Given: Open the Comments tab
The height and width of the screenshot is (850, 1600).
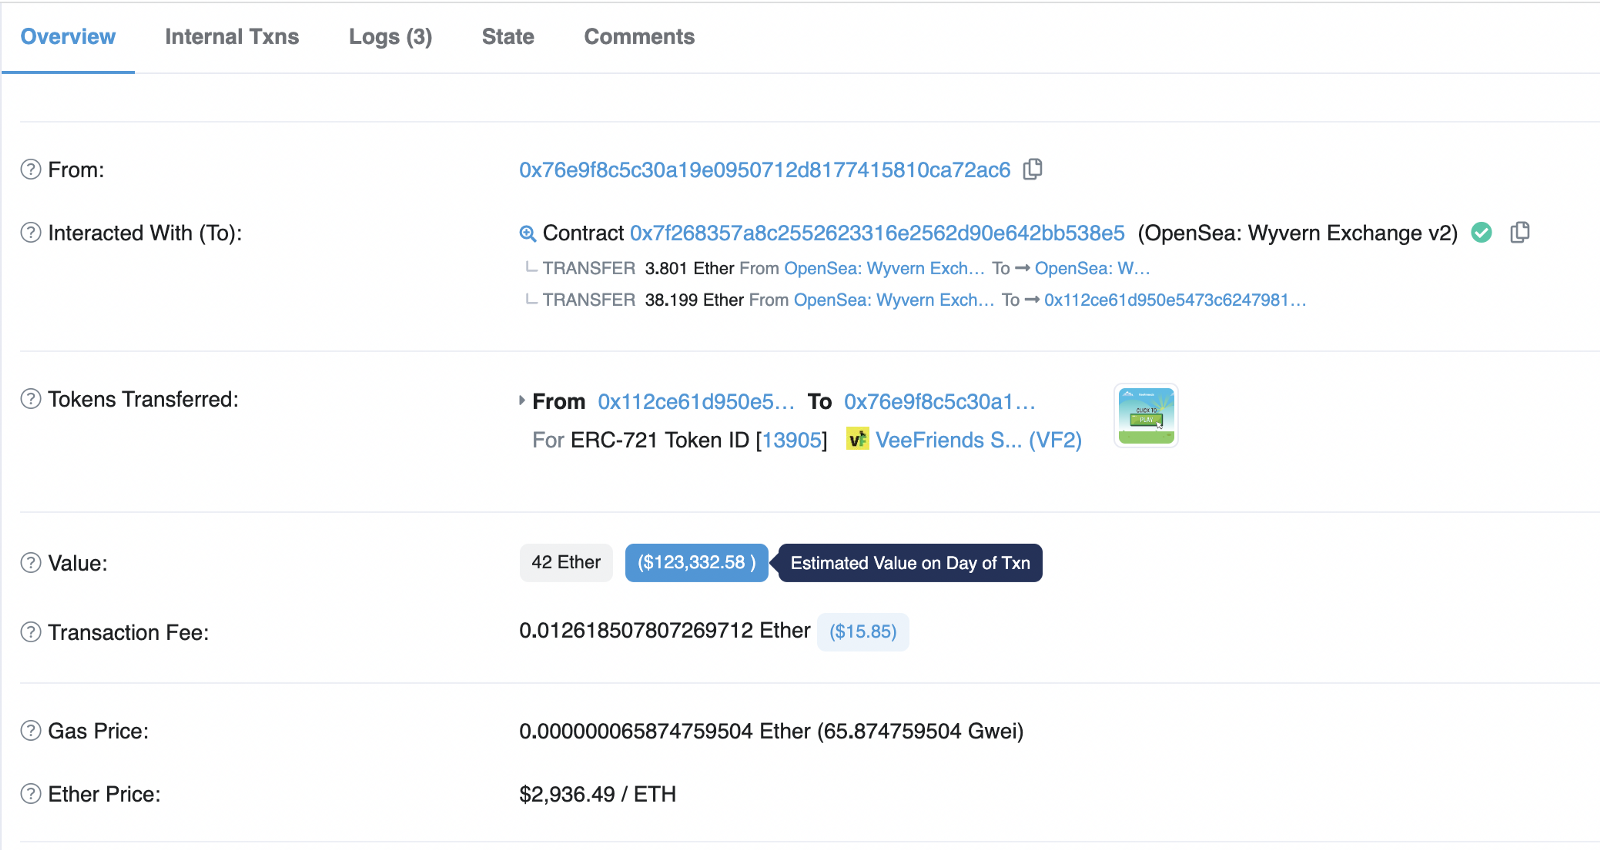Looking at the screenshot, I should [638, 36].
